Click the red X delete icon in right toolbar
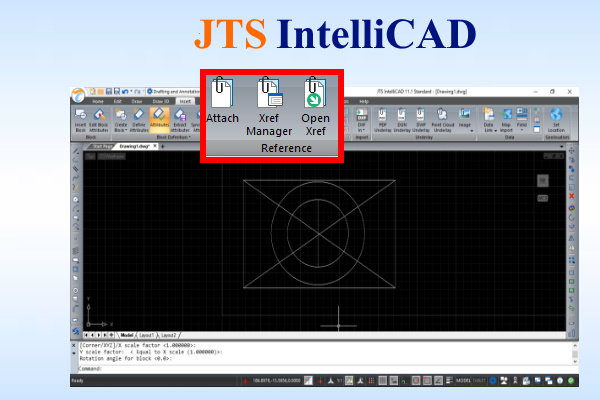The width and height of the screenshot is (600, 400). 572,196
